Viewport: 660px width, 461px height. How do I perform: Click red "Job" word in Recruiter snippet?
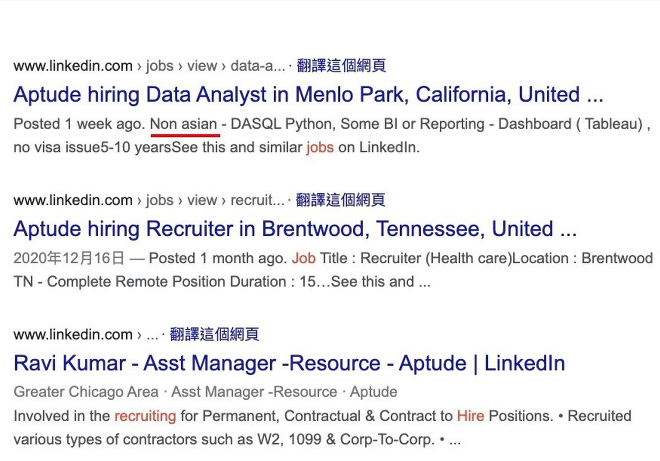(x=303, y=258)
